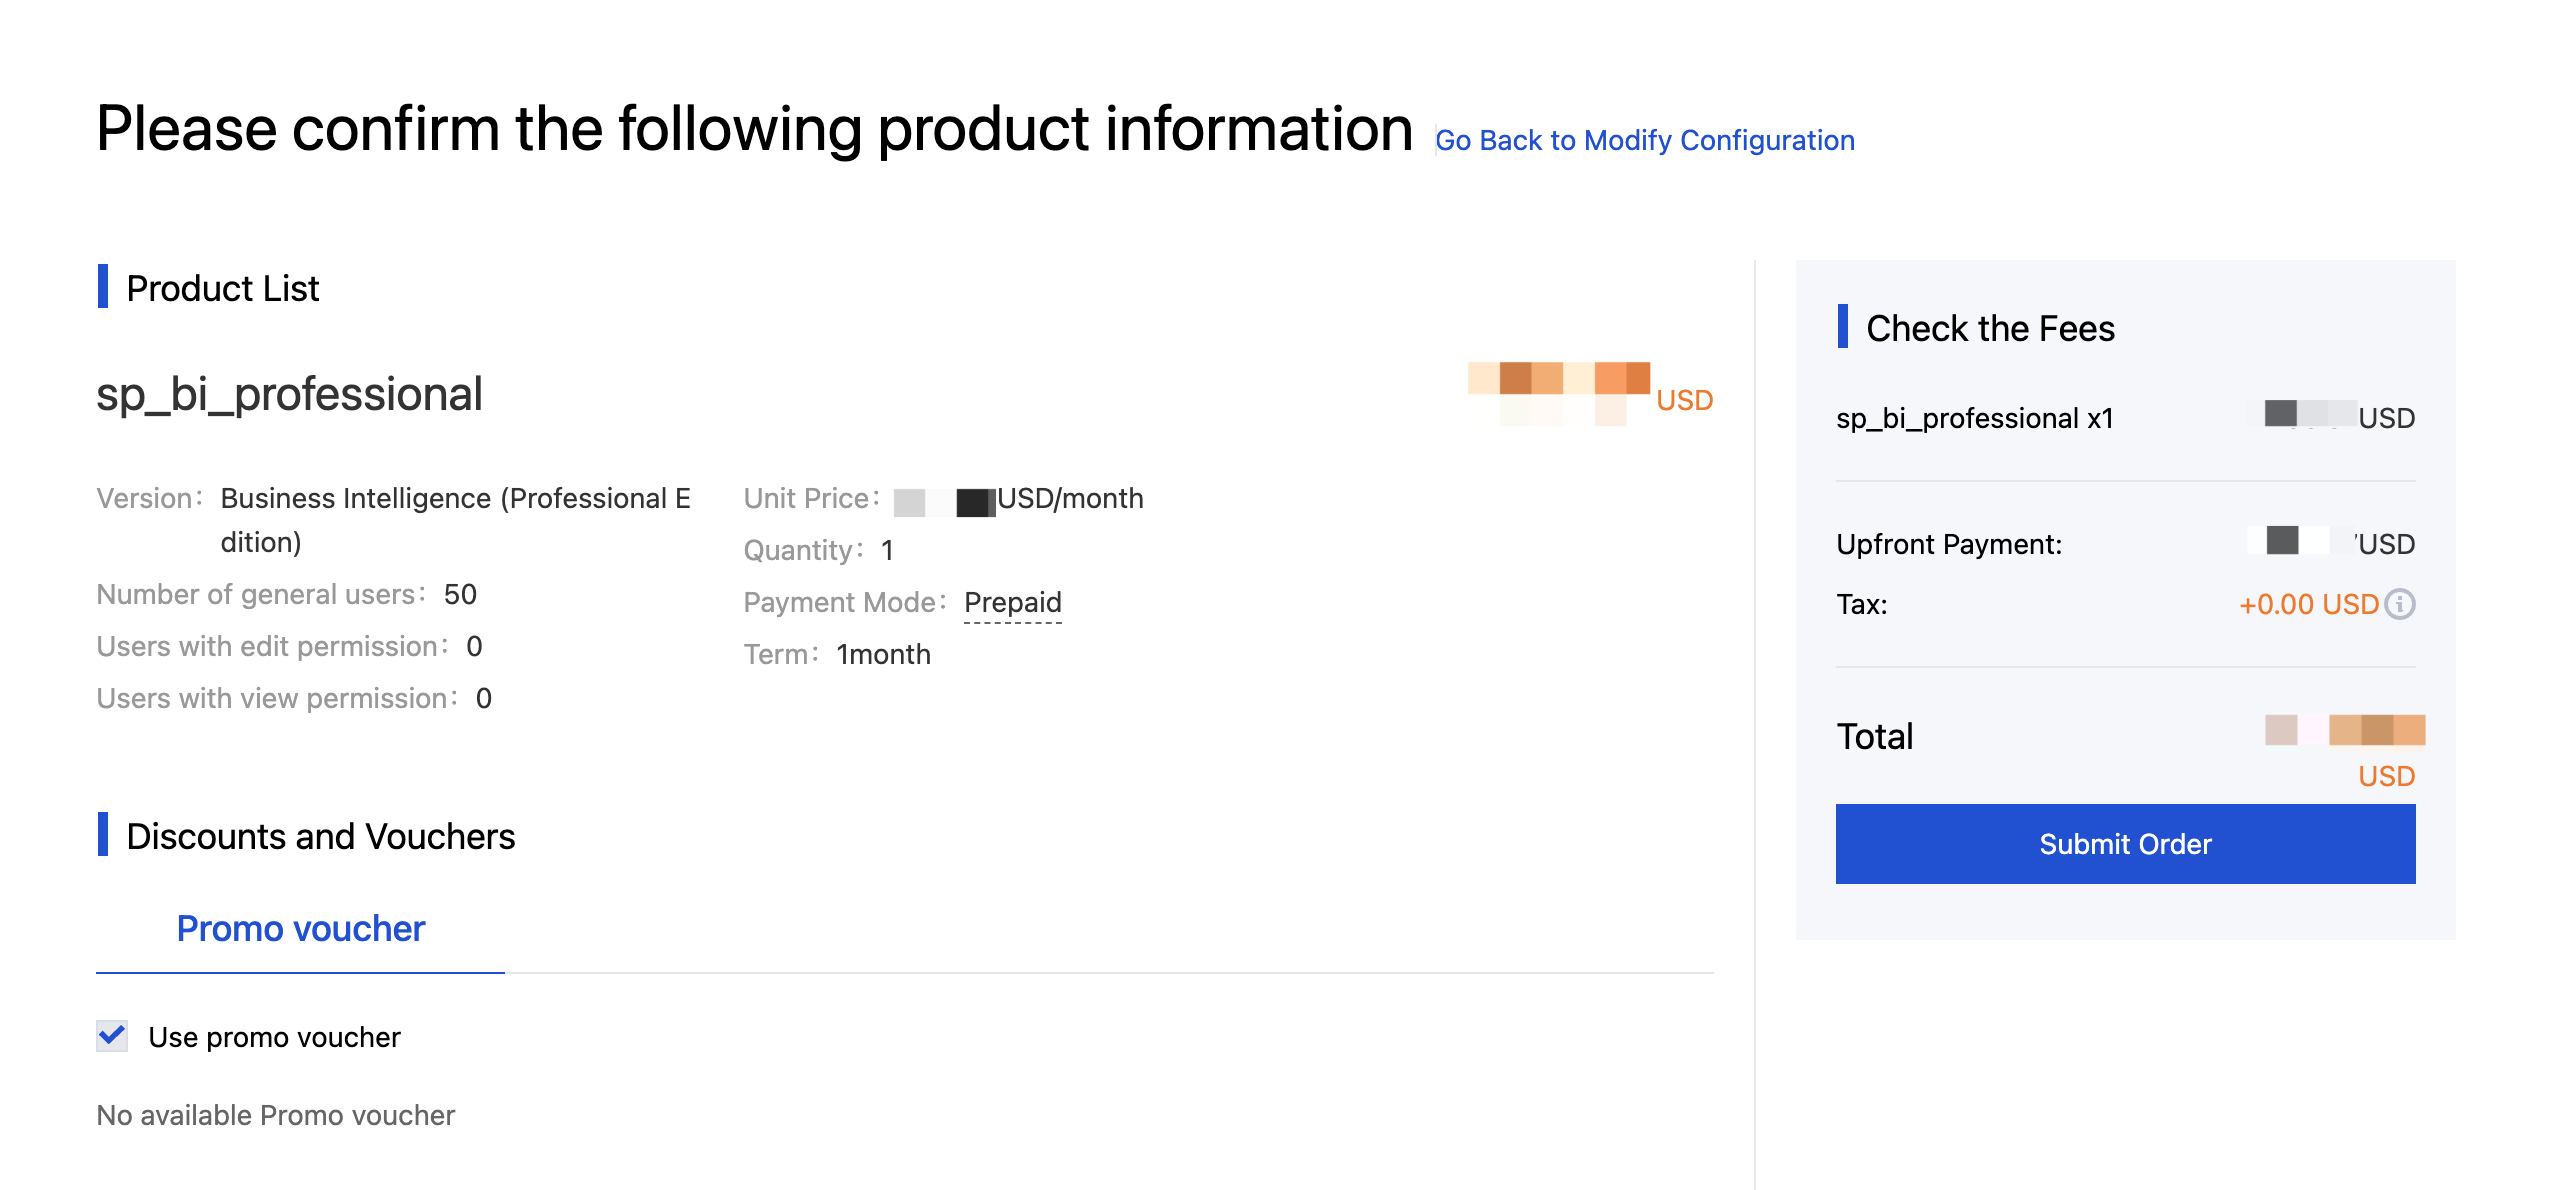Click the Discounts and Vouchers heading
The width and height of the screenshot is (2554, 1190).
point(320,837)
